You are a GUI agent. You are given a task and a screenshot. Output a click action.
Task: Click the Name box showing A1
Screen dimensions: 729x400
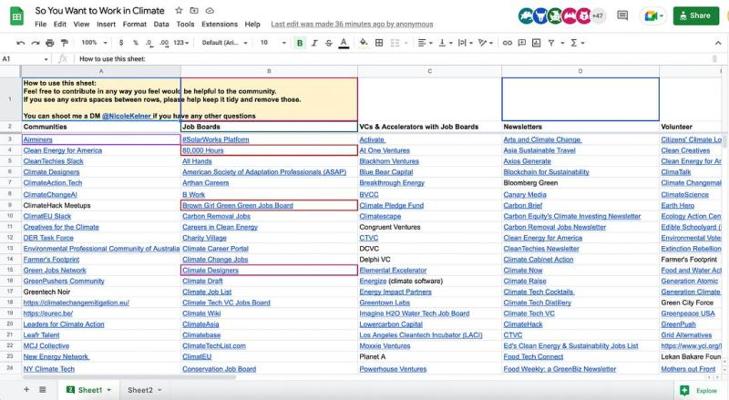[x=25, y=59]
